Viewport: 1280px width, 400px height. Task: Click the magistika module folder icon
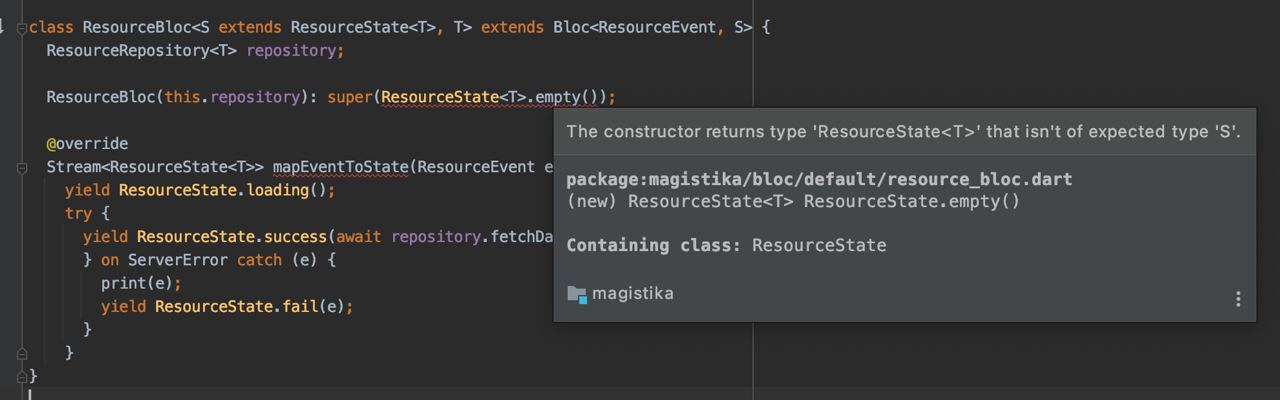[x=576, y=294]
